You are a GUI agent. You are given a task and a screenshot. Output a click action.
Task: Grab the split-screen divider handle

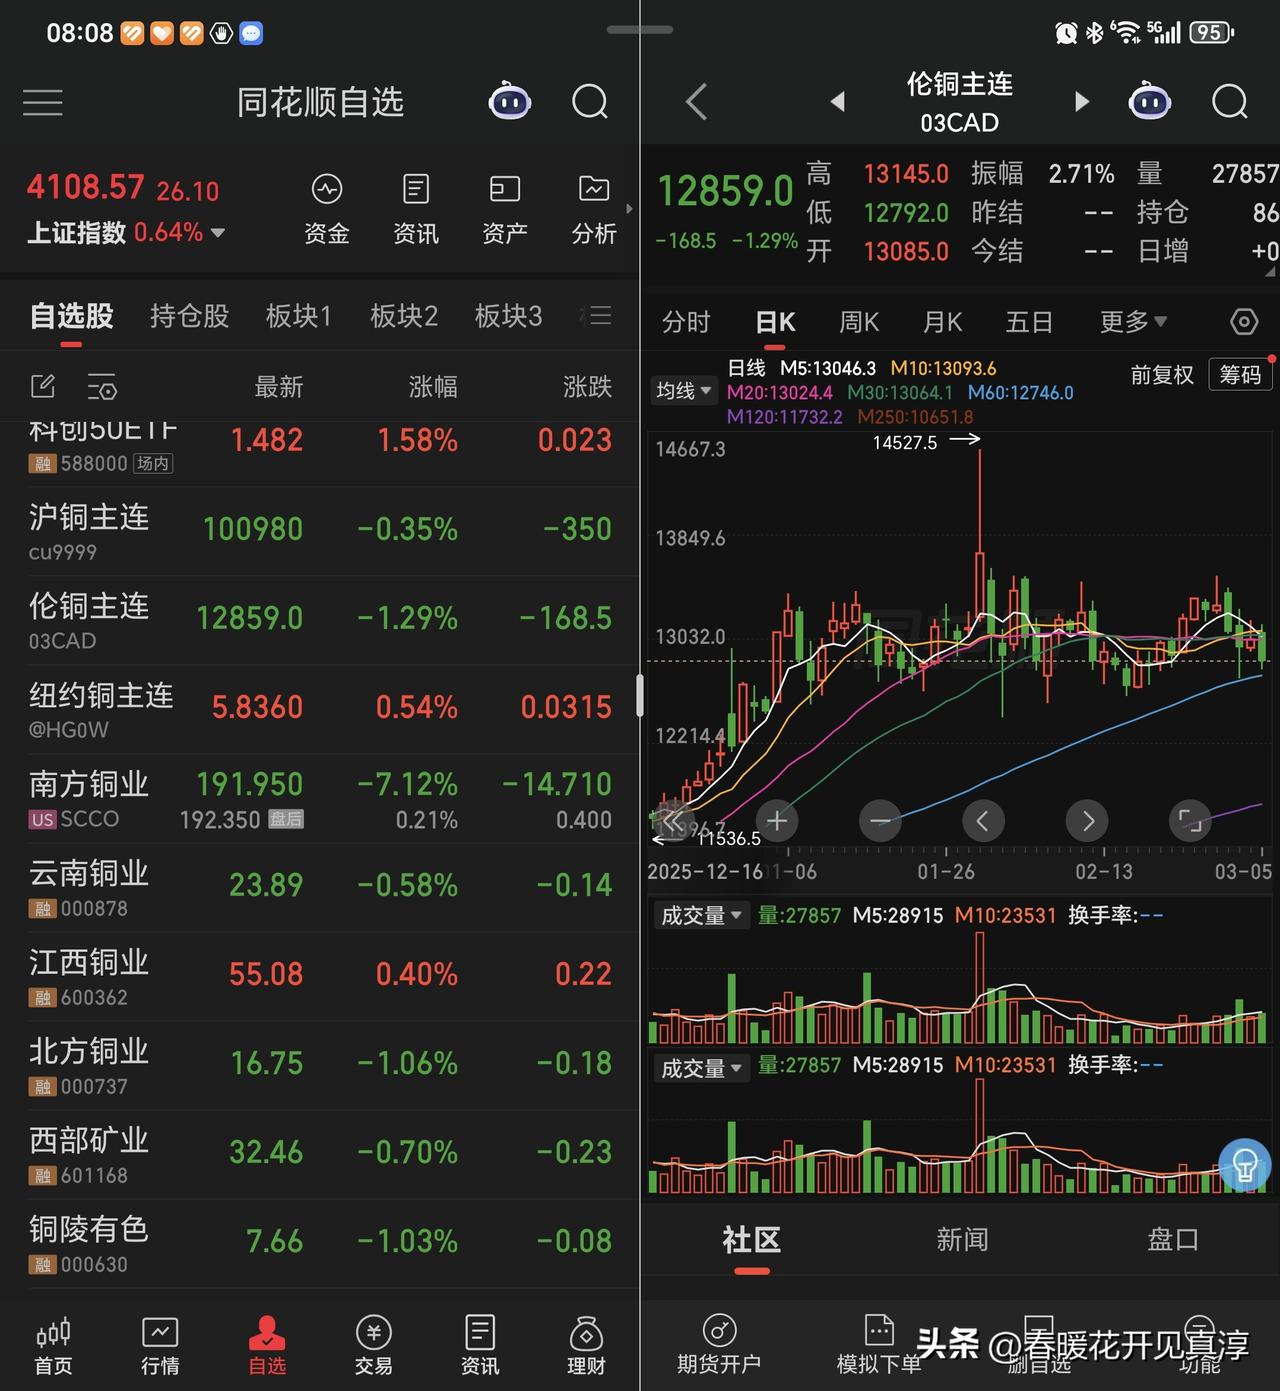(x=640, y=695)
